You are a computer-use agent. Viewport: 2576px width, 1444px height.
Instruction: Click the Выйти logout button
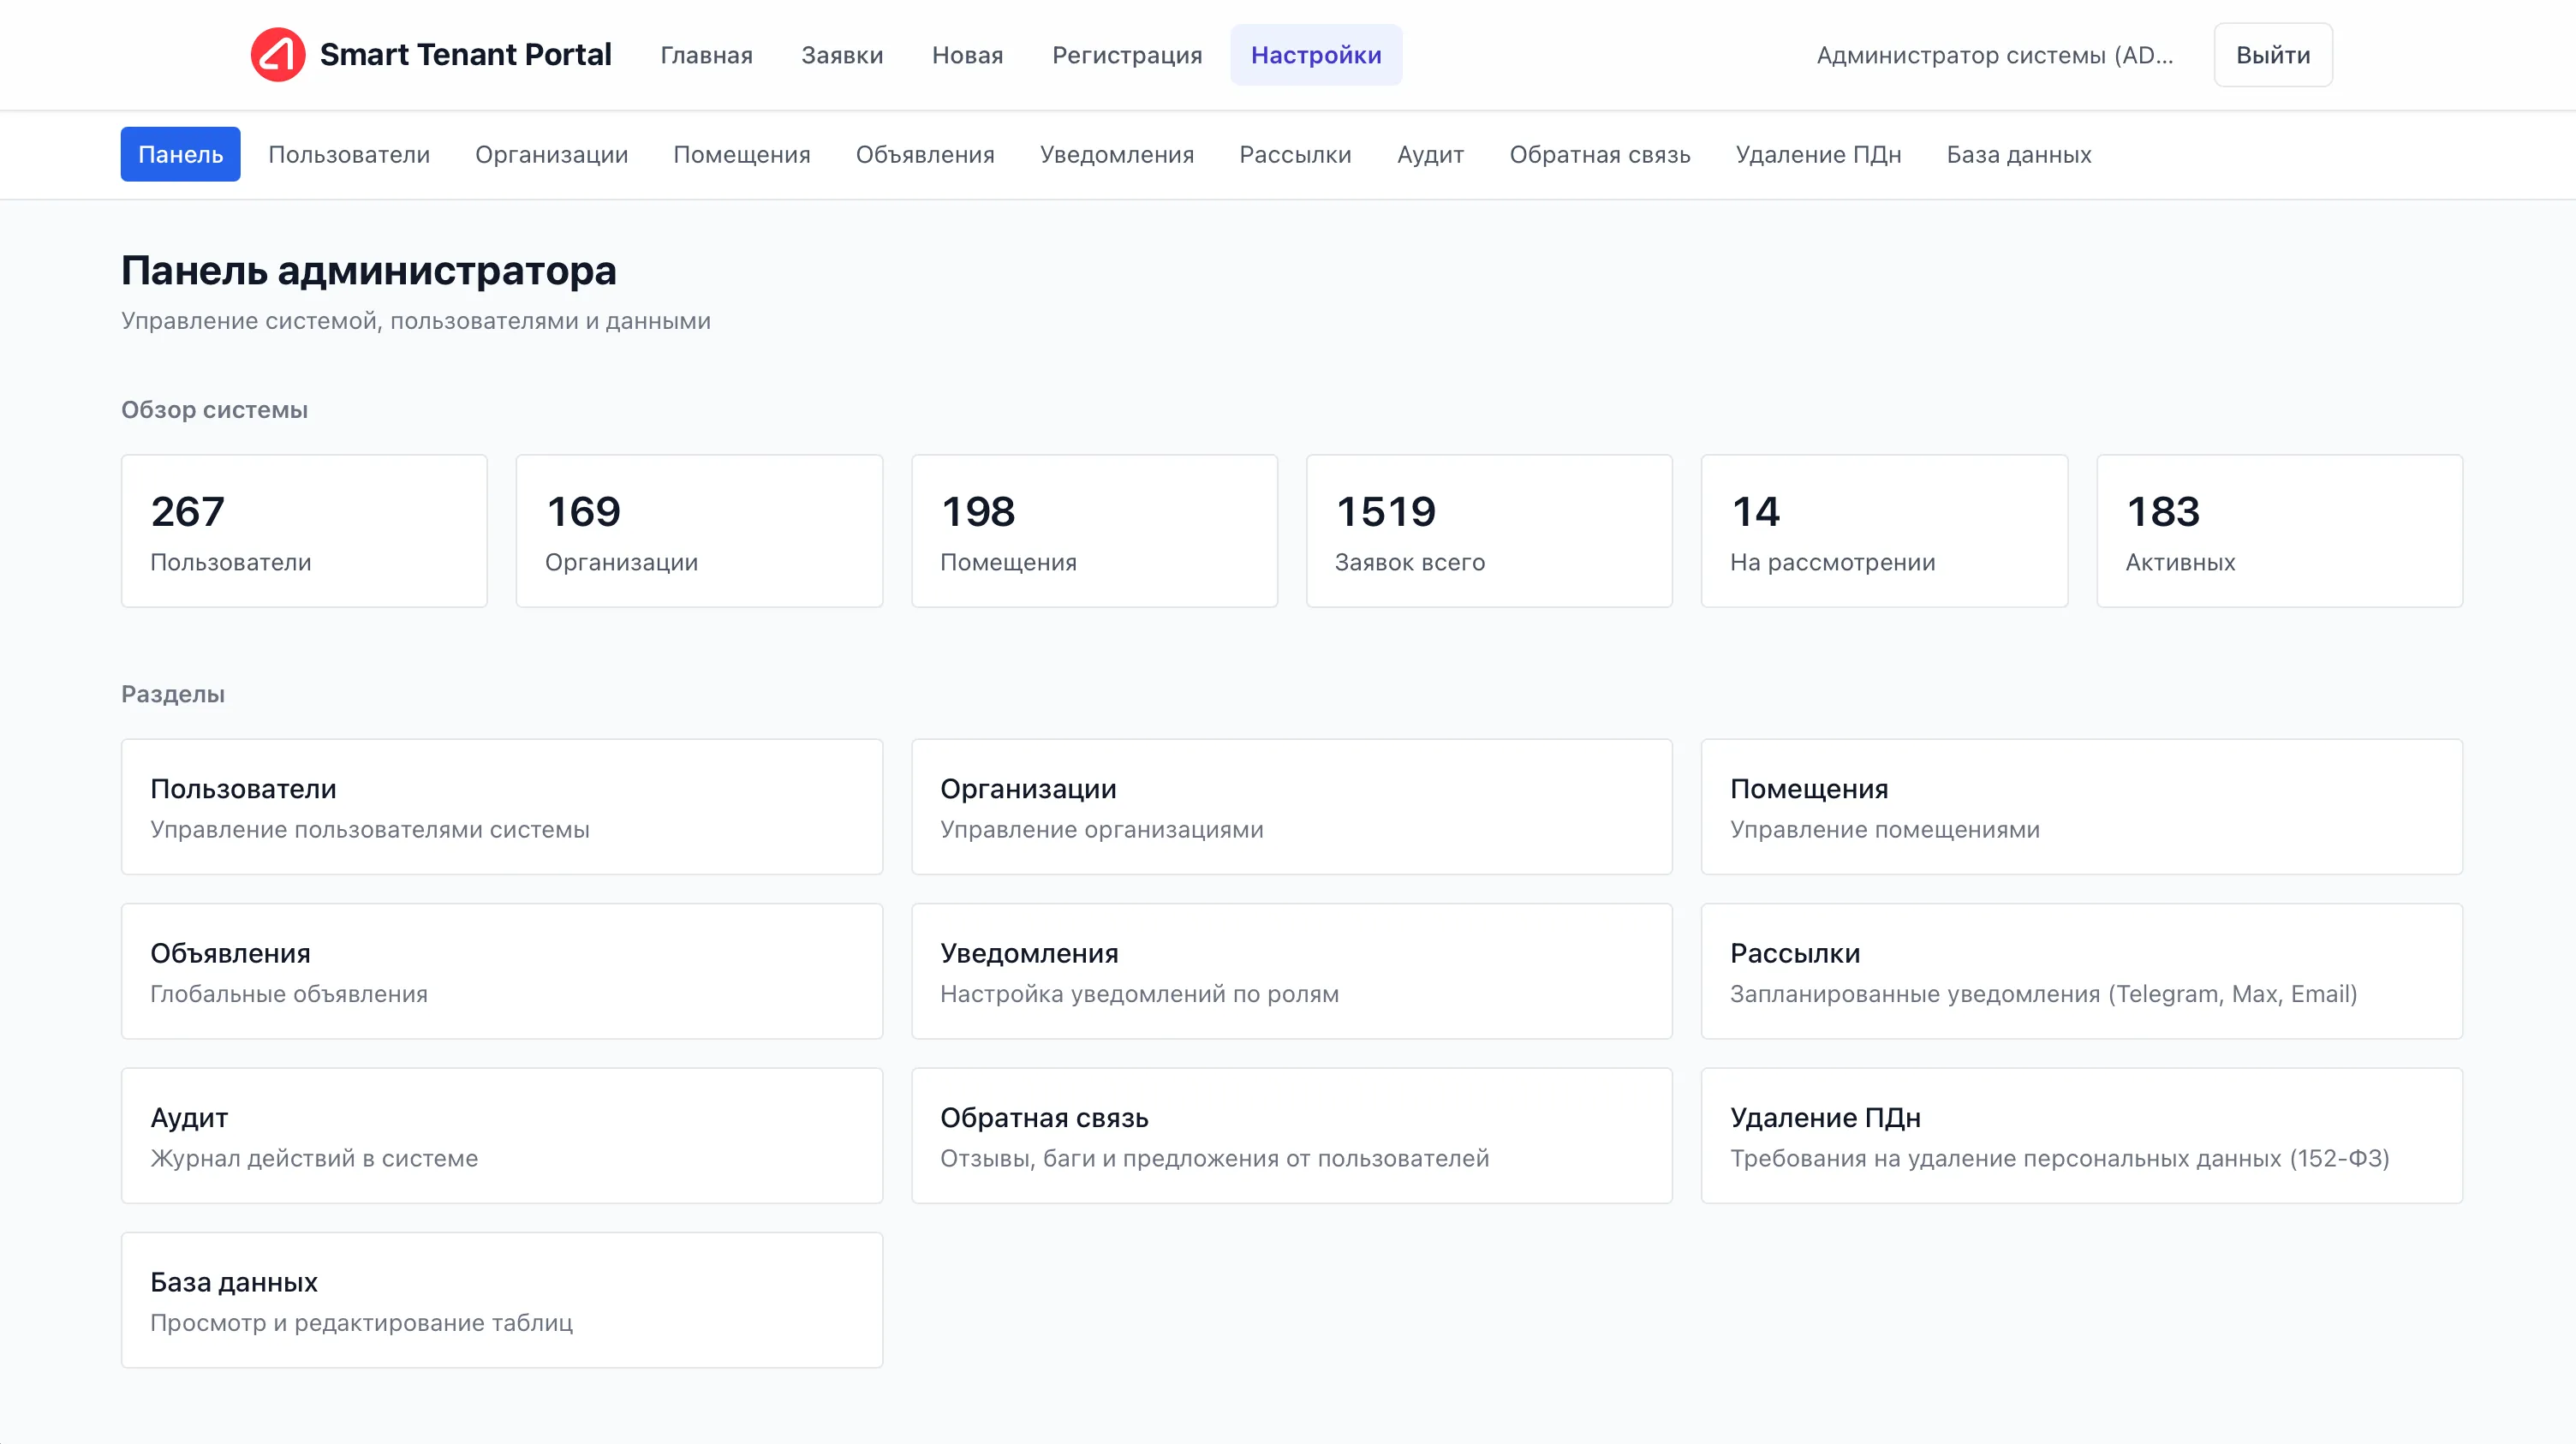(2273, 55)
